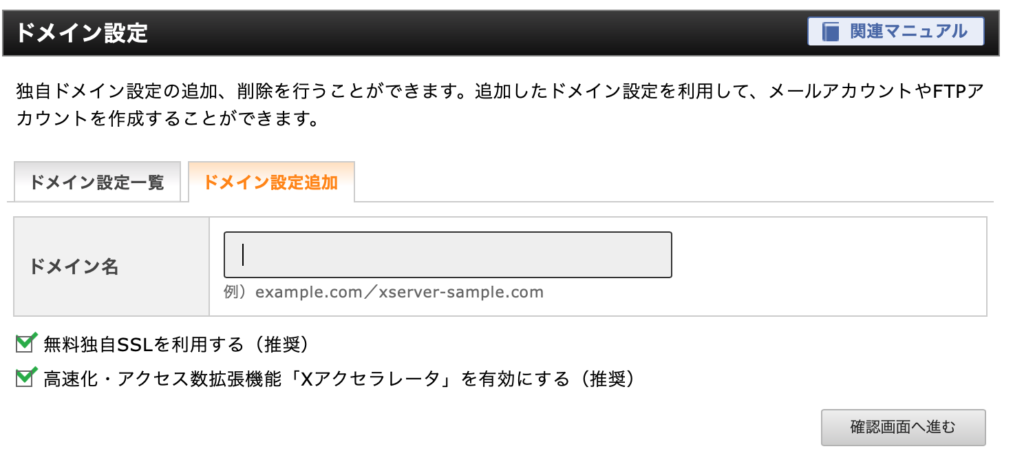The width and height of the screenshot is (1024, 471).
Task: Proceed with the 確認画面へ進む button
Action: click(903, 428)
